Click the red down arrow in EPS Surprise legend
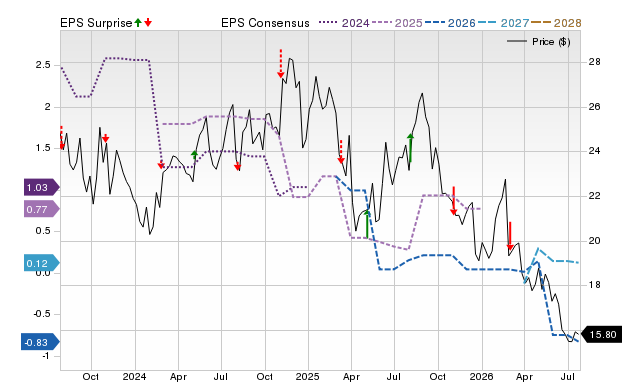Image resolution: width=640 pixels, height=382 pixels. (148, 22)
